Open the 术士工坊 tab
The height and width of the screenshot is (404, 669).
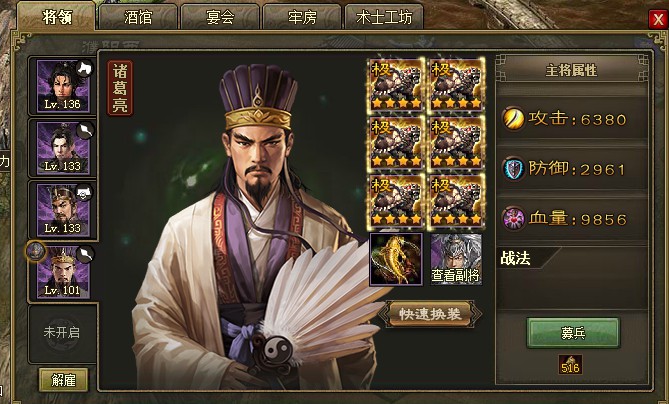[384, 17]
